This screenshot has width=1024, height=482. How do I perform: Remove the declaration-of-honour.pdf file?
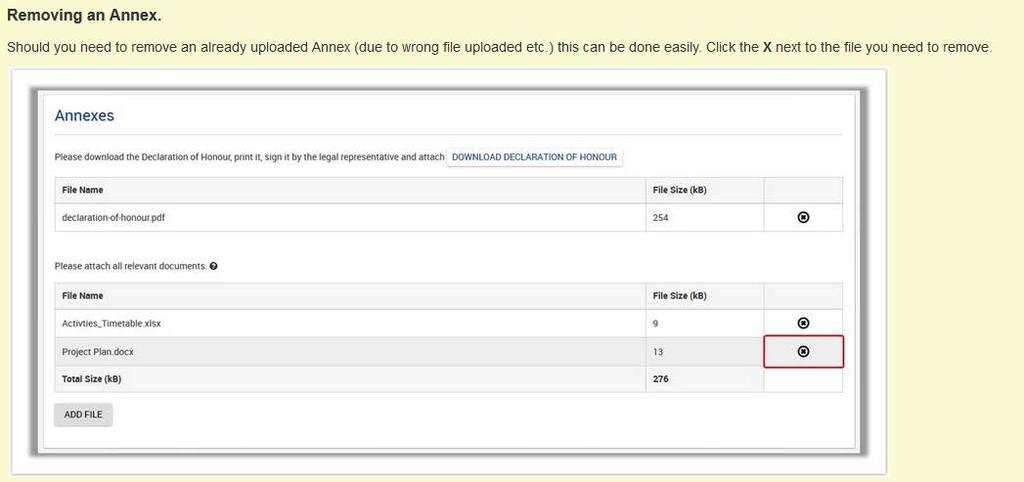click(x=803, y=217)
